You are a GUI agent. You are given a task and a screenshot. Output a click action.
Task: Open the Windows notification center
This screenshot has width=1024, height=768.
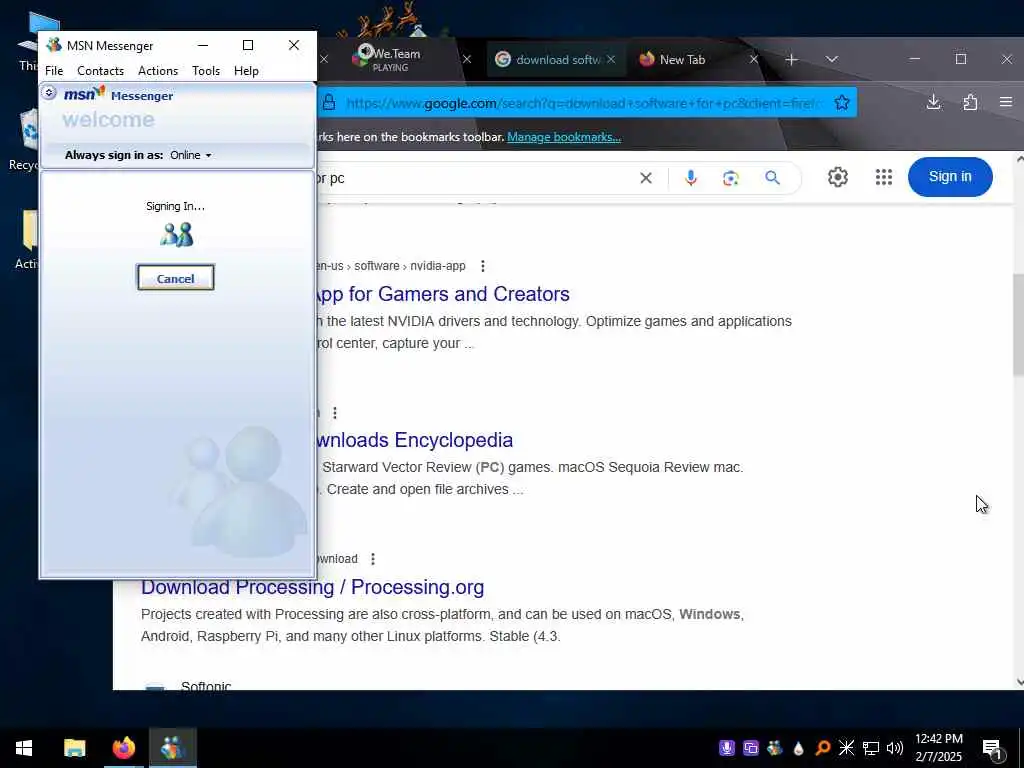click(x=993, y=749)
